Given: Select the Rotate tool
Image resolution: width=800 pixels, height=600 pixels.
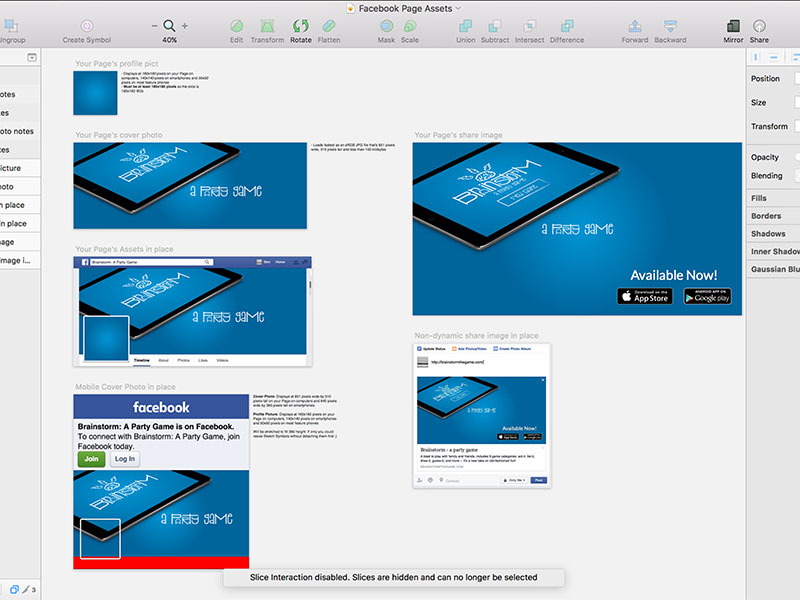Looking at the screenshot, I should [300, 26].
